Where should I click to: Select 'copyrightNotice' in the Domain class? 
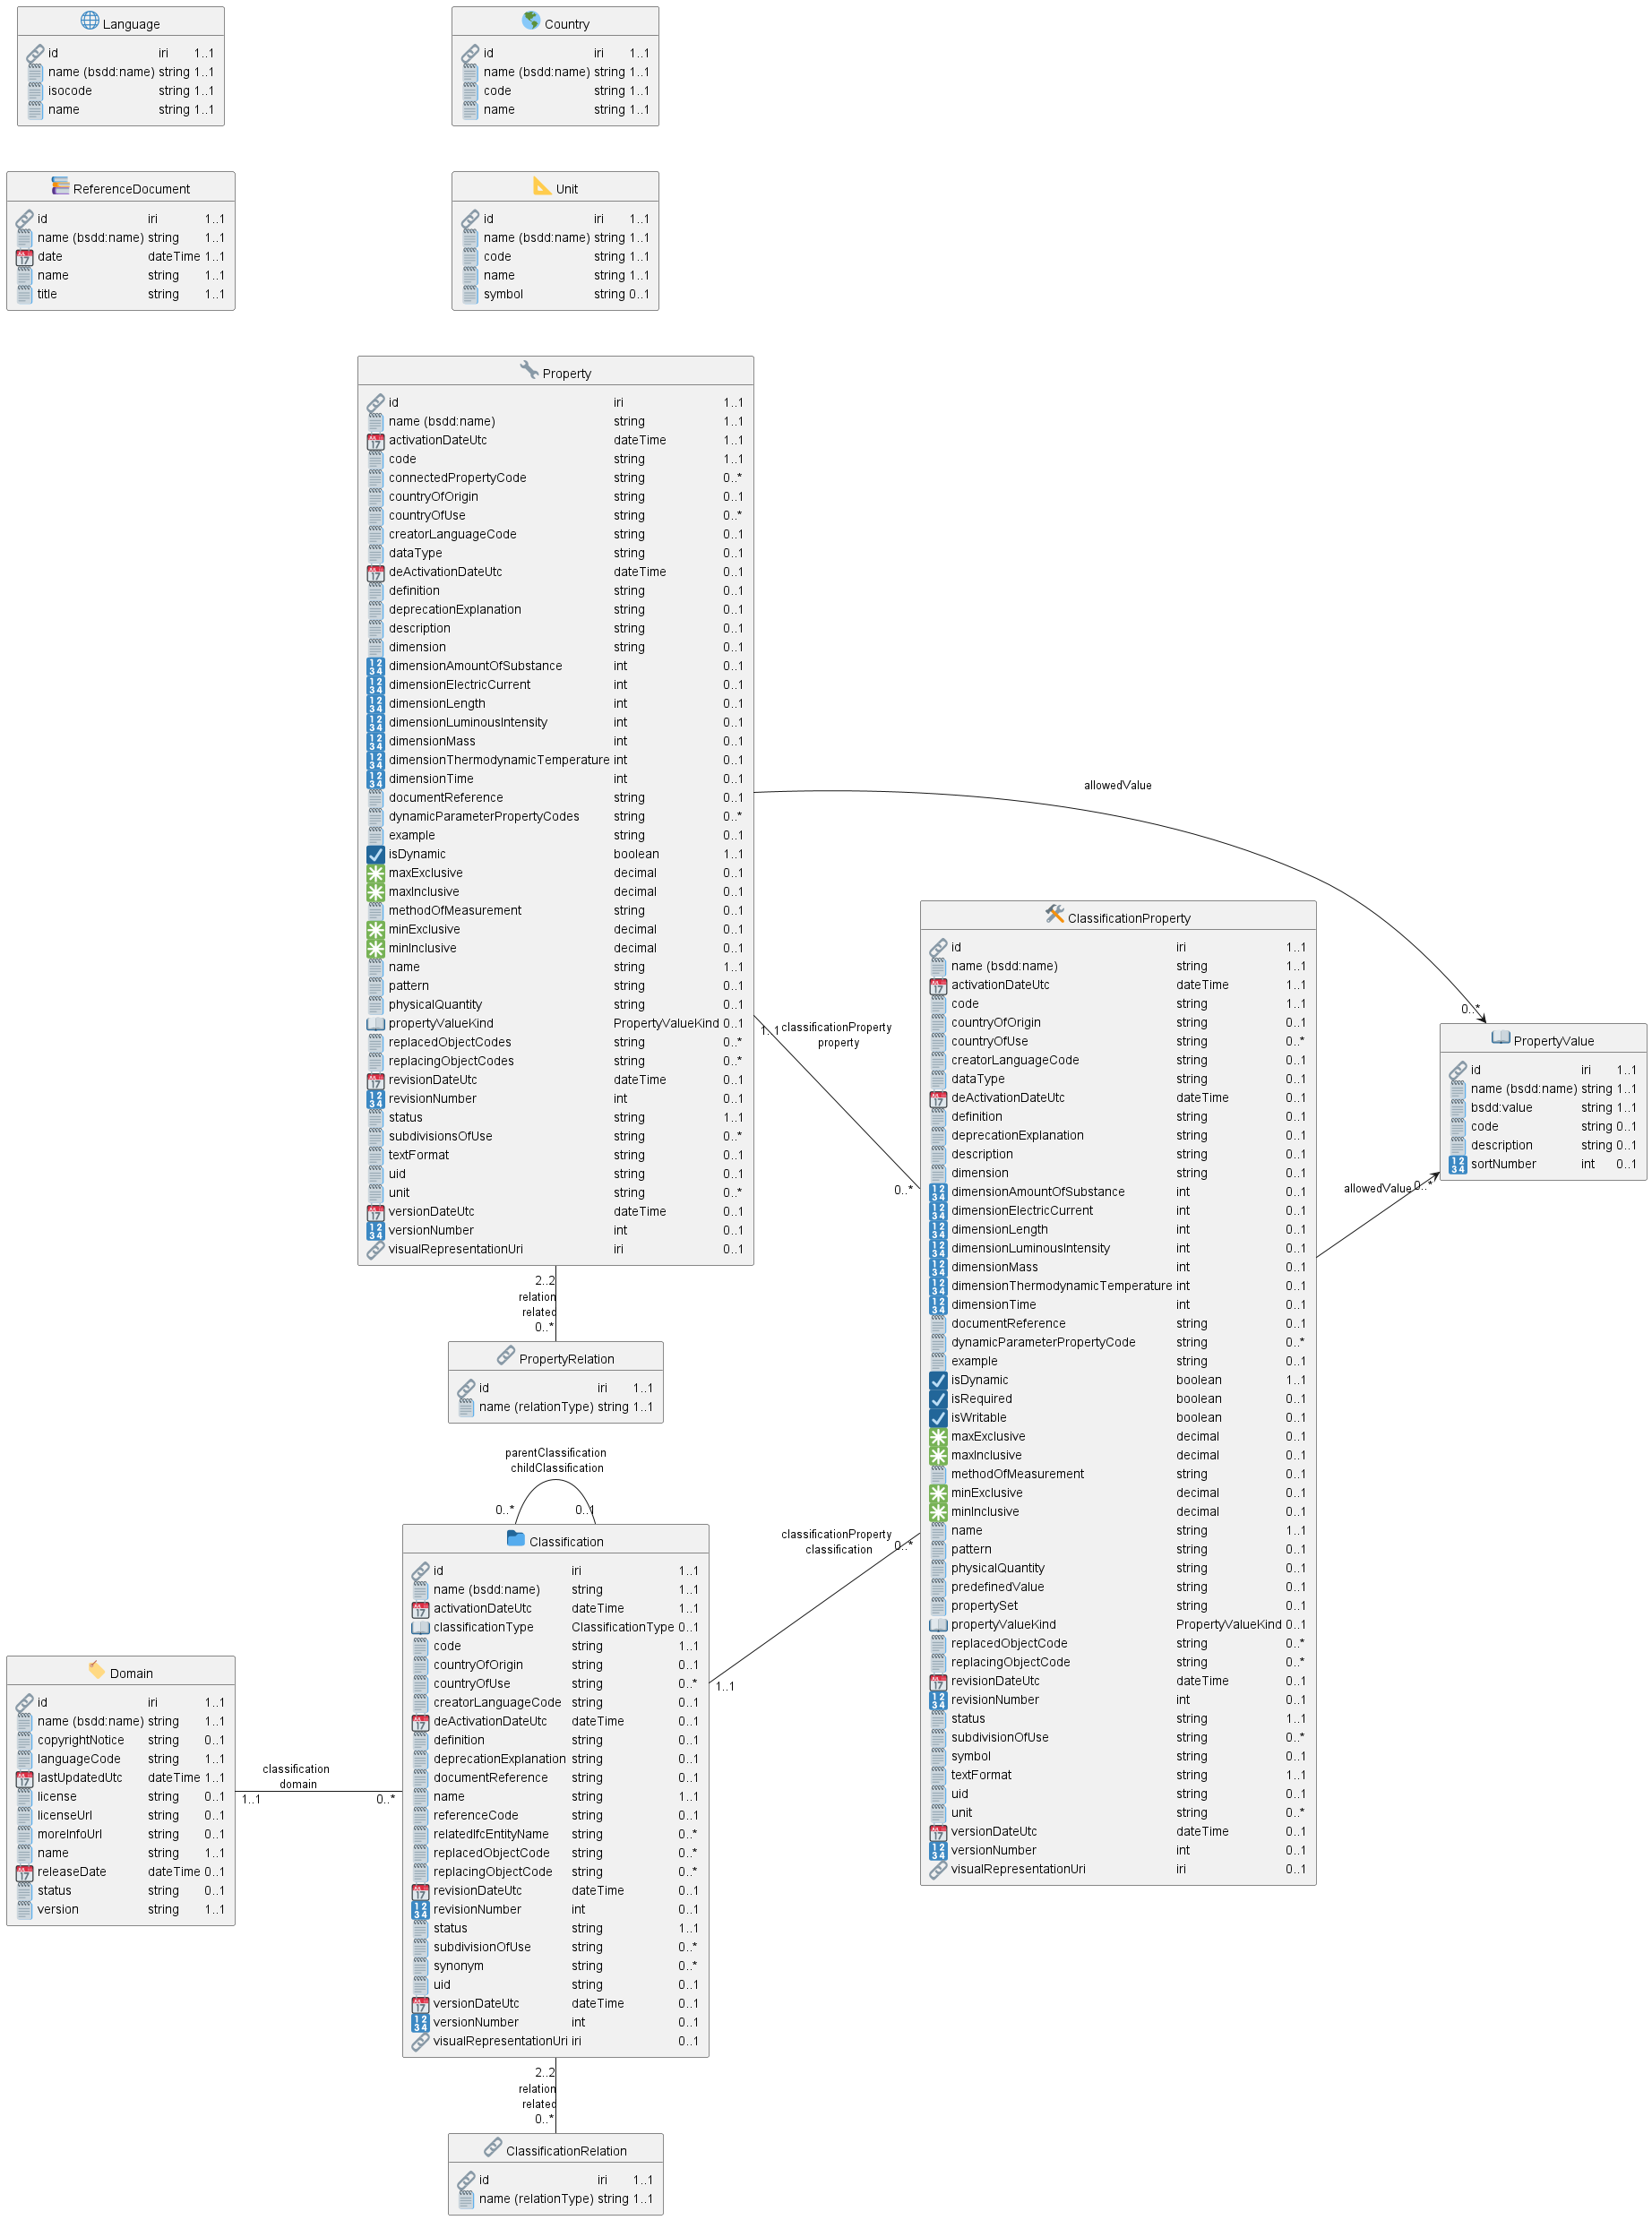[x=81, y=1741]
